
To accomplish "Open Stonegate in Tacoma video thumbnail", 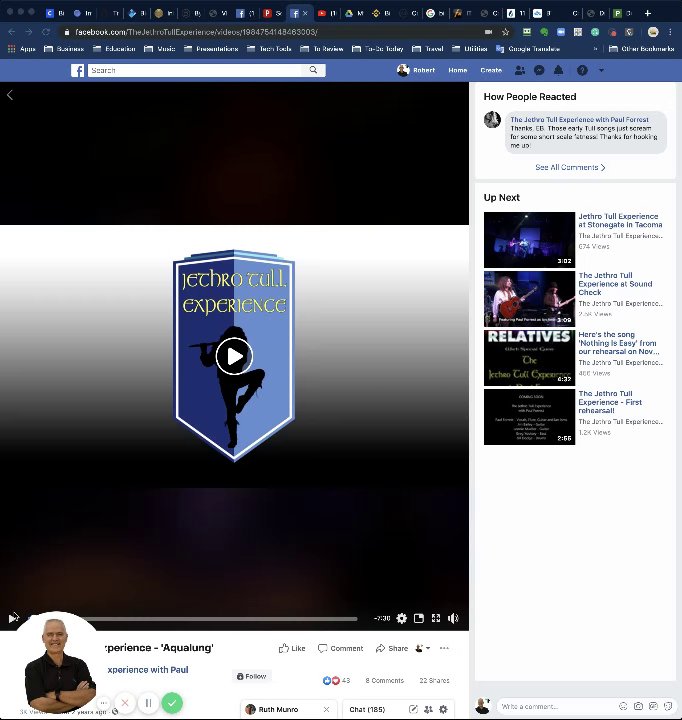I will 529,240.
